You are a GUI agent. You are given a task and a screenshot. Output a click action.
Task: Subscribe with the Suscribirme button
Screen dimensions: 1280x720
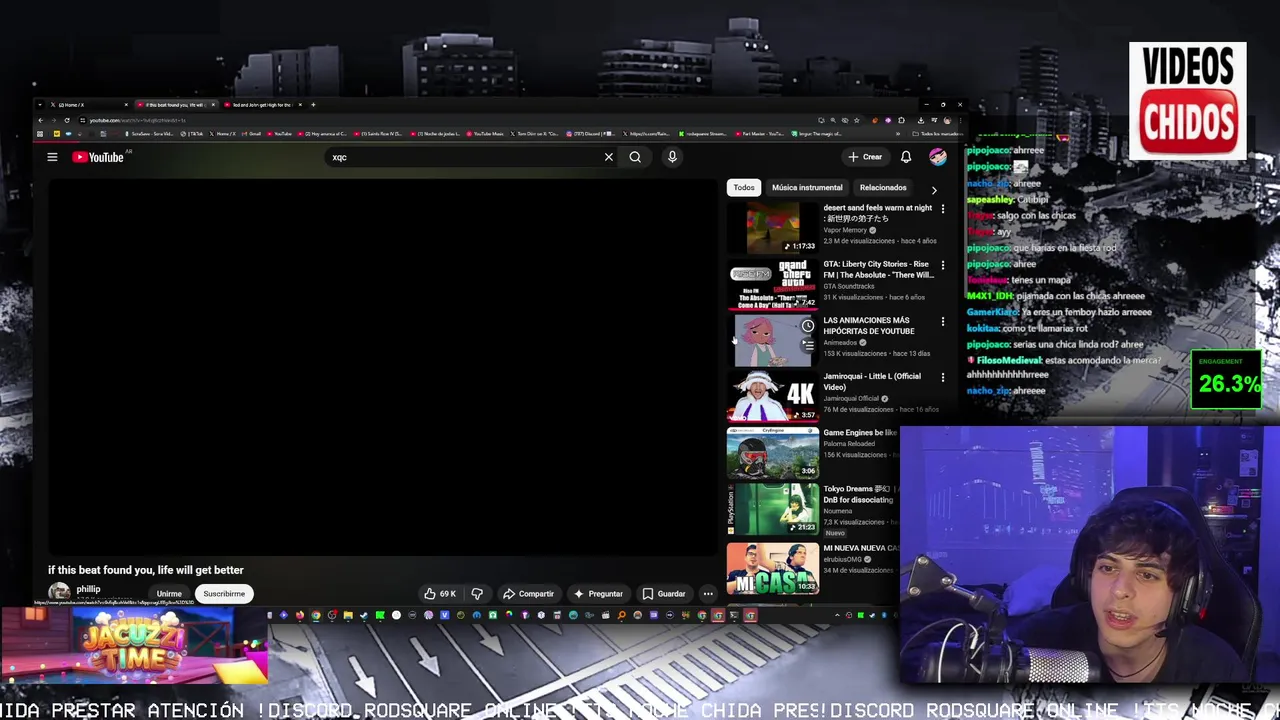(224, 594)
